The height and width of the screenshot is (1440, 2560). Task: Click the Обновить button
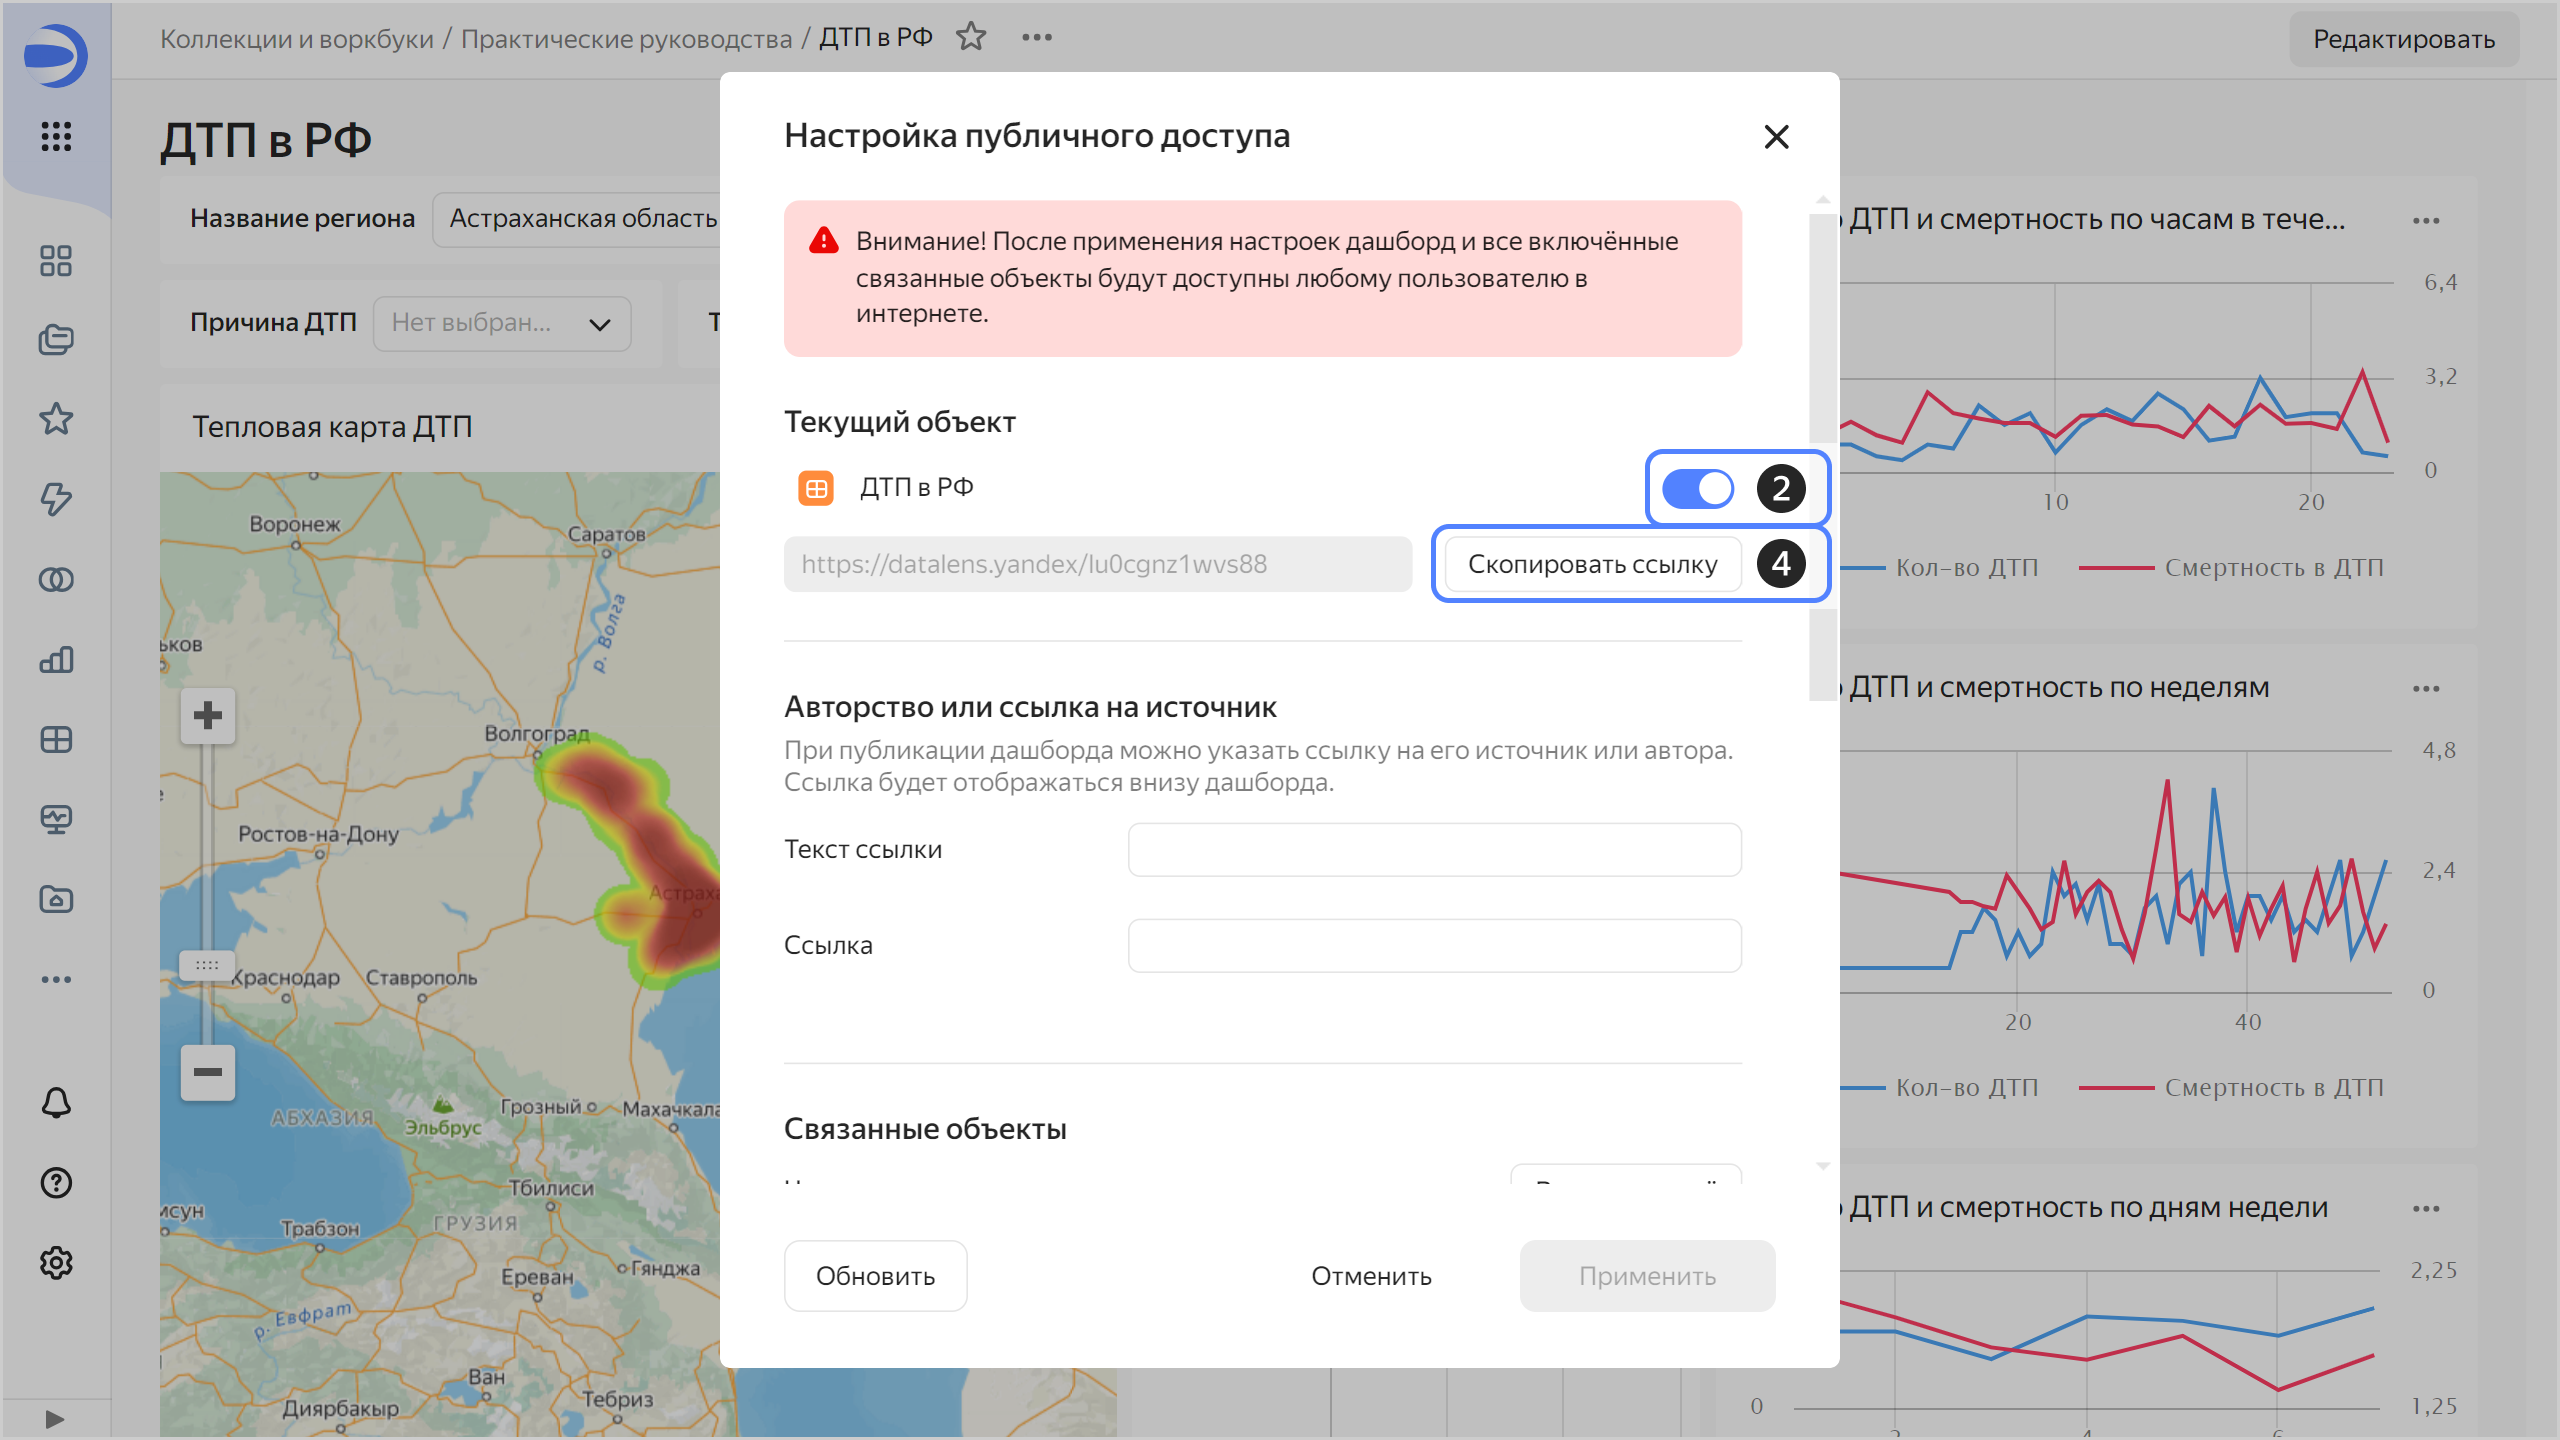[875, 1276]
